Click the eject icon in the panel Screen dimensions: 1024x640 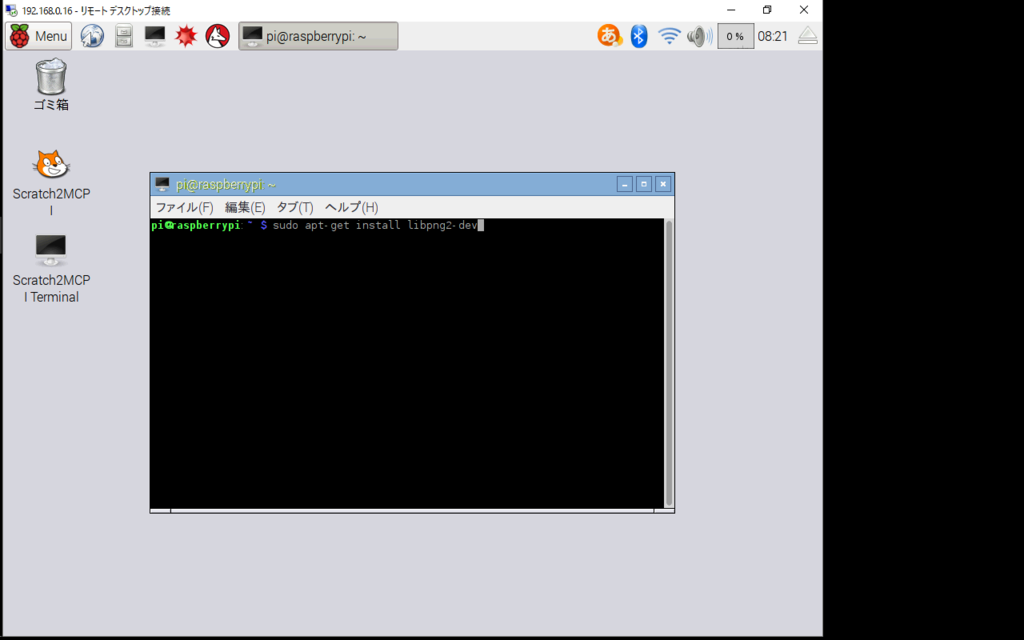pos(808,36)
